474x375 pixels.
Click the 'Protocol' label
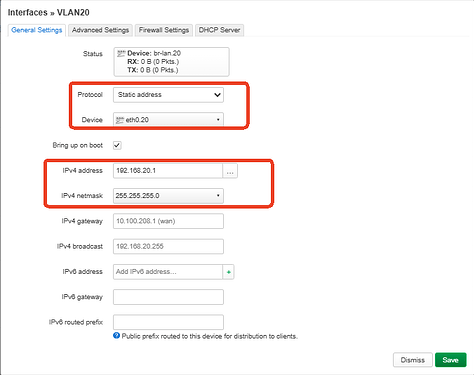pyautogui.click(x=90, y=95)
